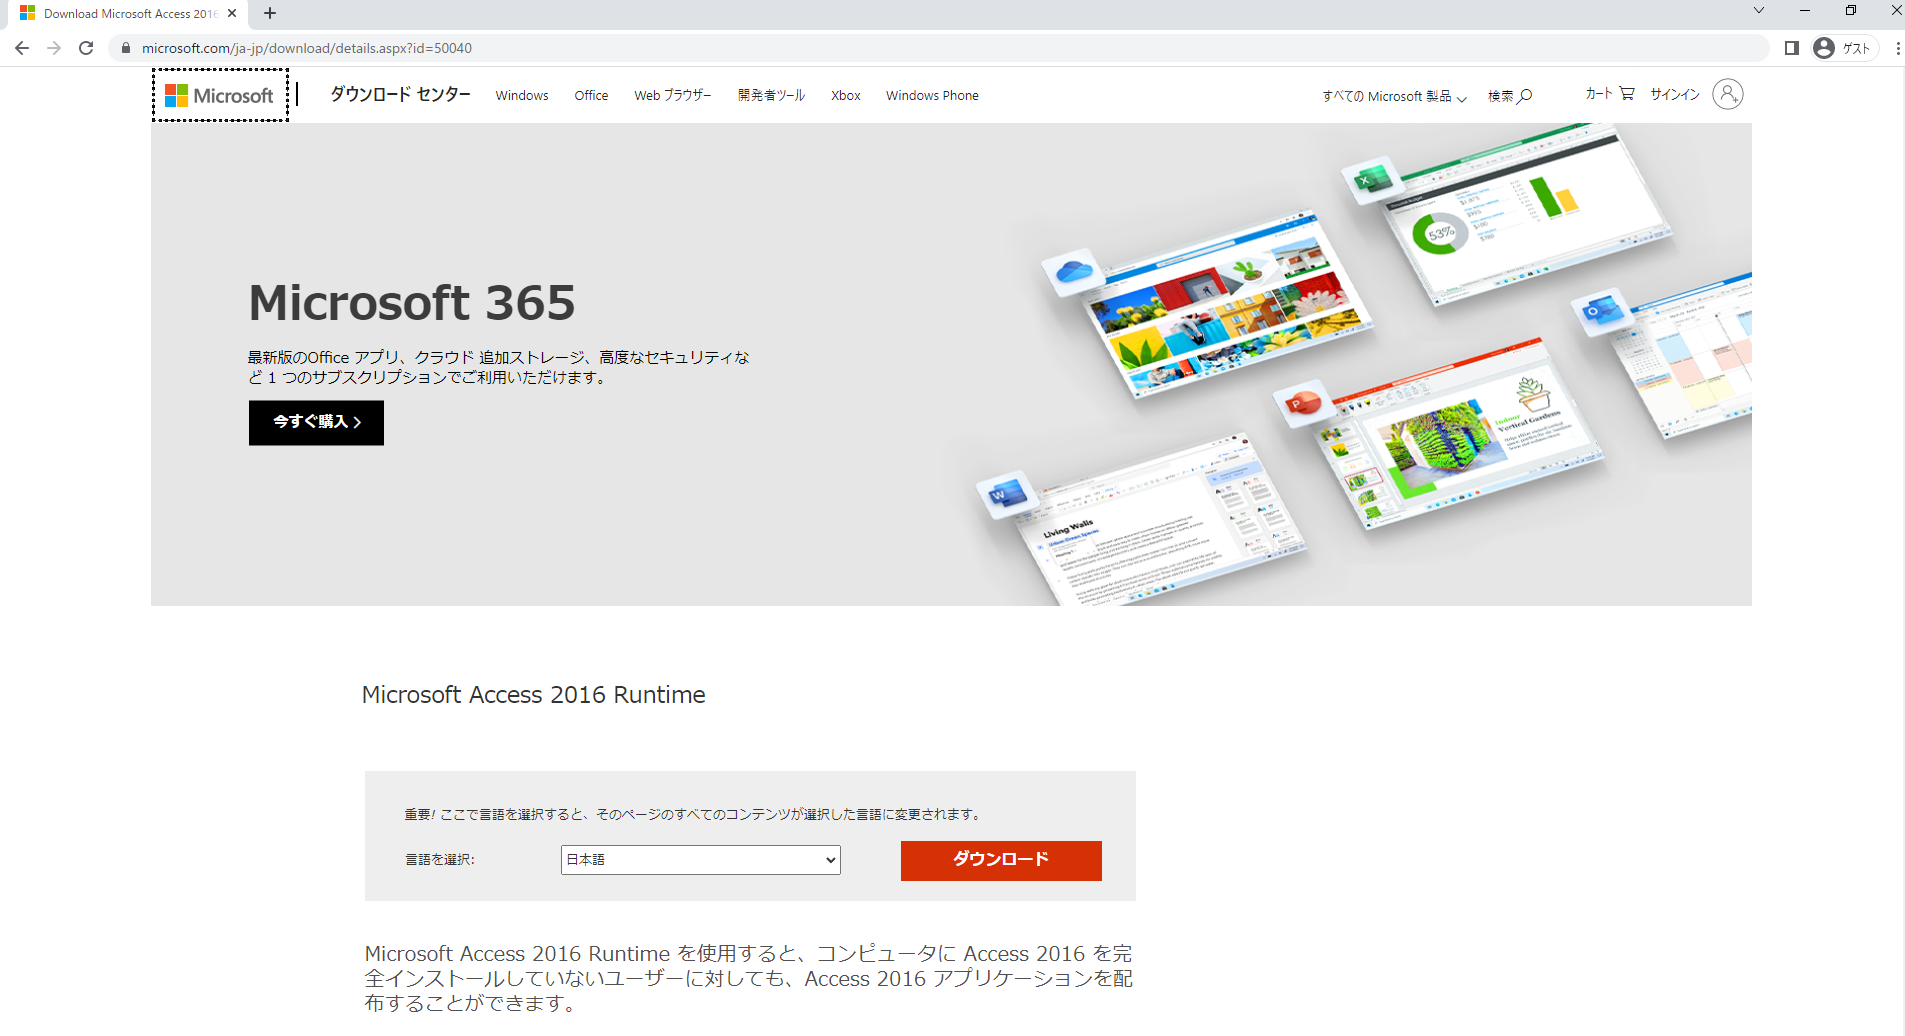Open the Windows Phone menu item
1905x1036 pixels.
932,96
